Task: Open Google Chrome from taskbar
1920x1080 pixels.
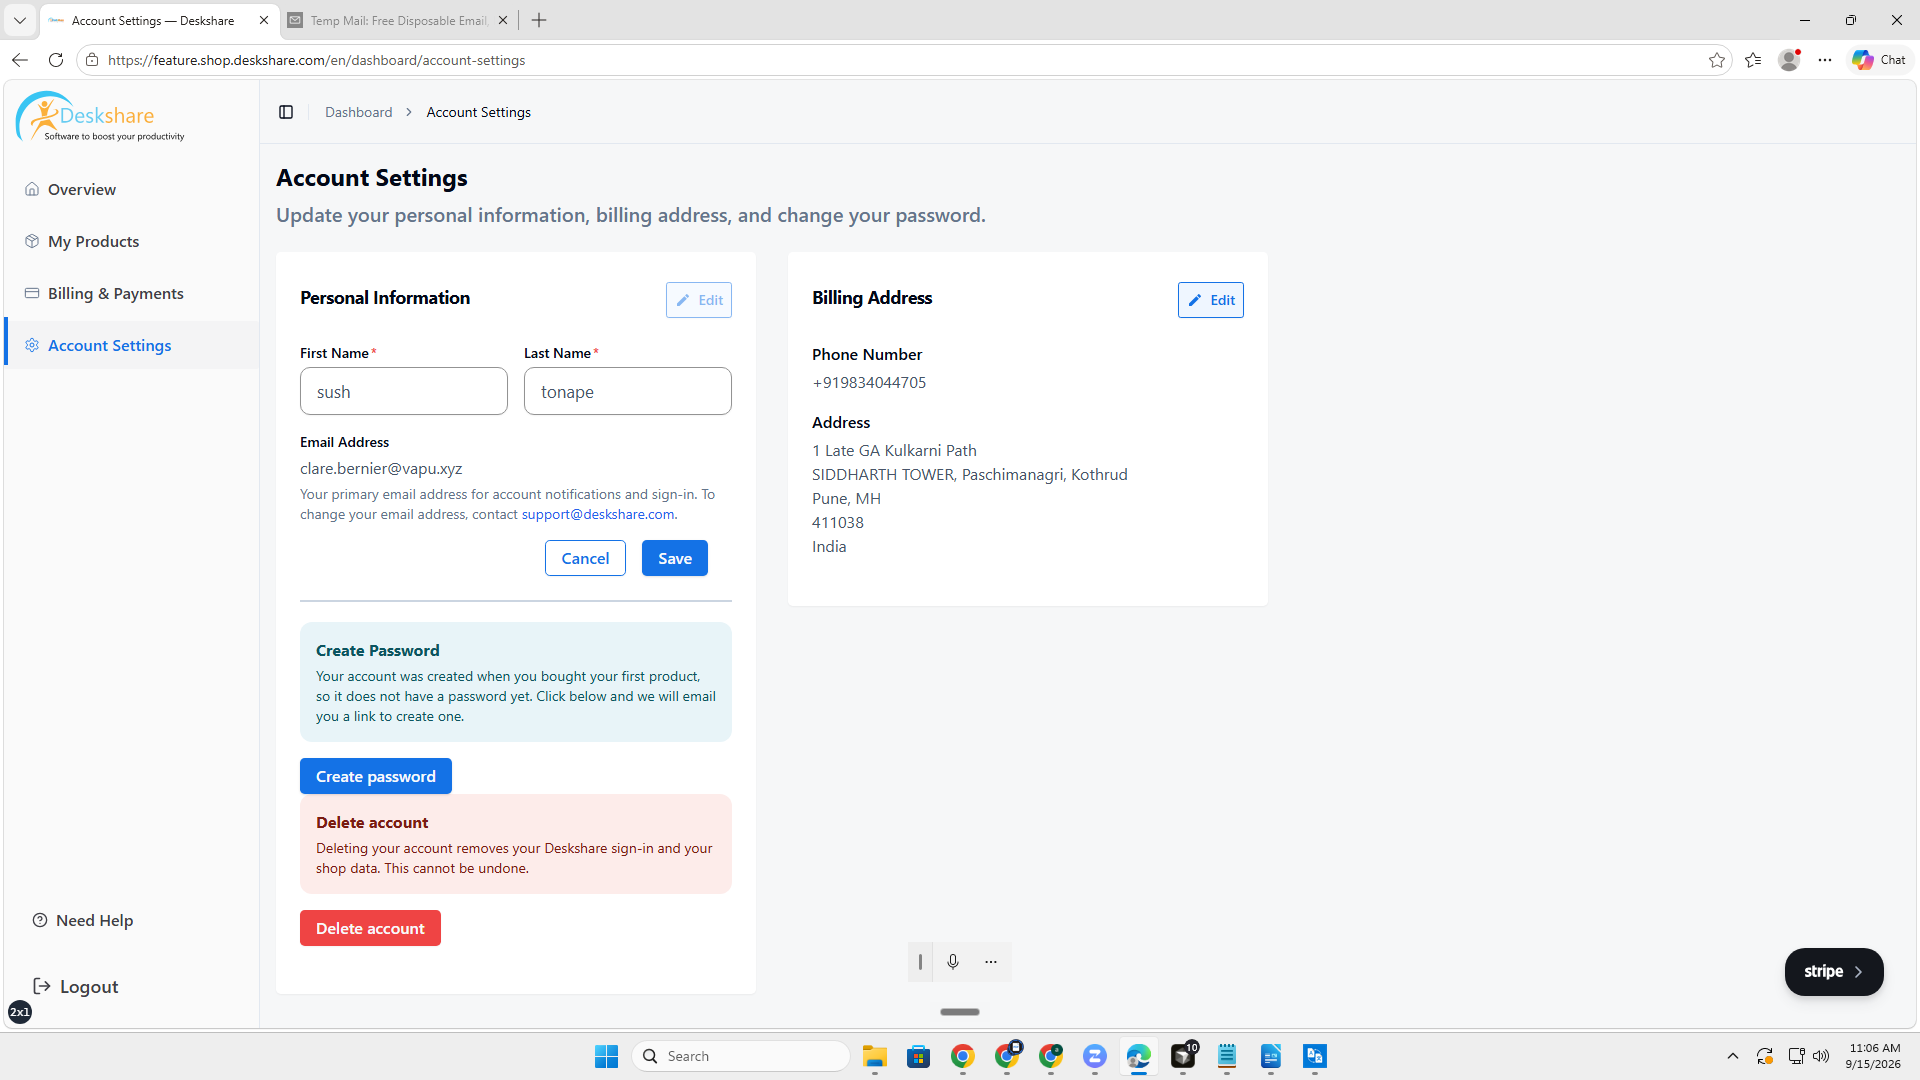Action: point(963,1056)
